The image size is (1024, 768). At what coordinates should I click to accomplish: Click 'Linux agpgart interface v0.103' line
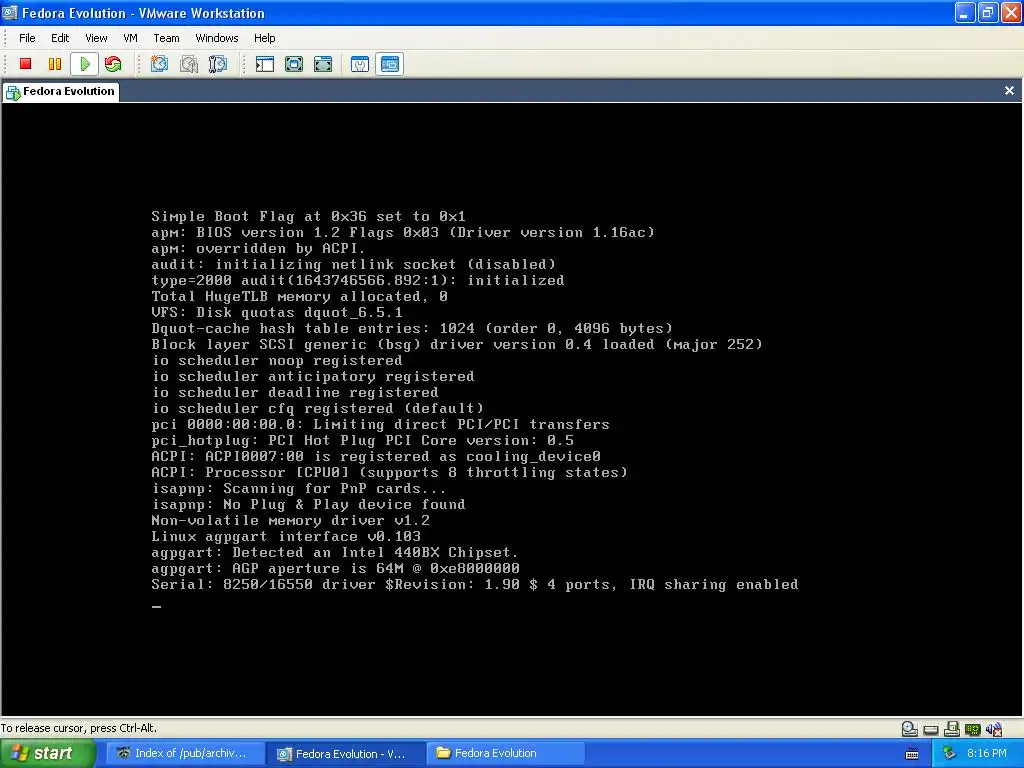[286, 537]
